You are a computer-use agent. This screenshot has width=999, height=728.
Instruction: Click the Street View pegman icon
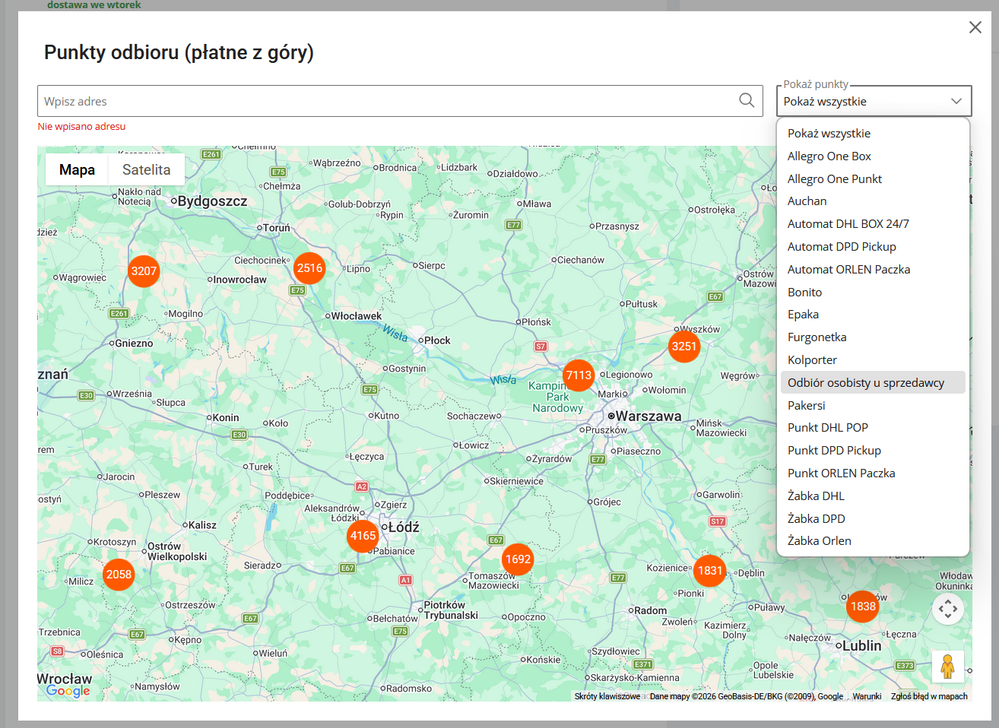point(948,667)
